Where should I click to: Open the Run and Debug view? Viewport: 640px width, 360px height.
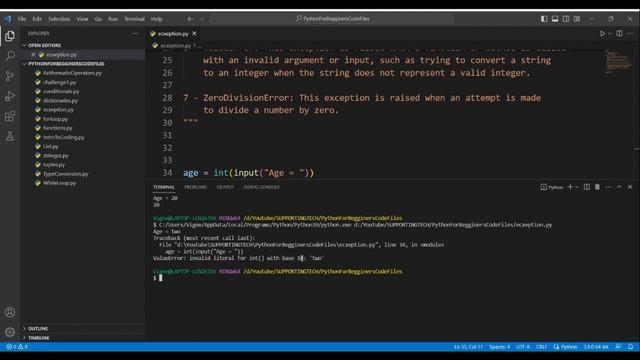pyautogui.click(x=10, y=96)
